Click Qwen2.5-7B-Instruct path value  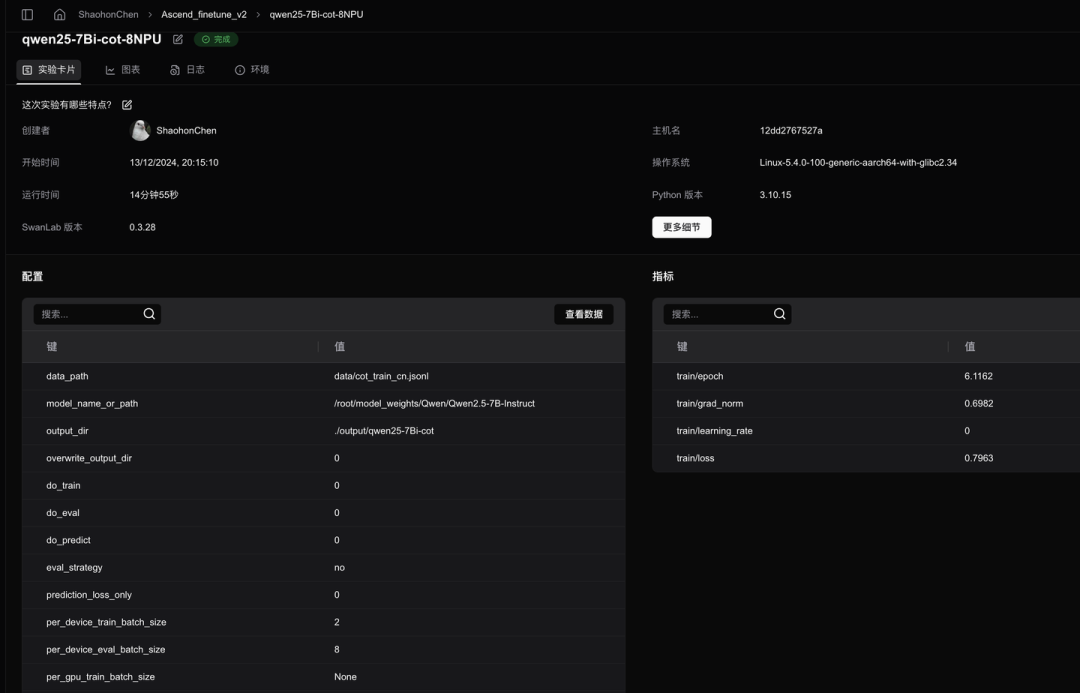tap(435, 404)
